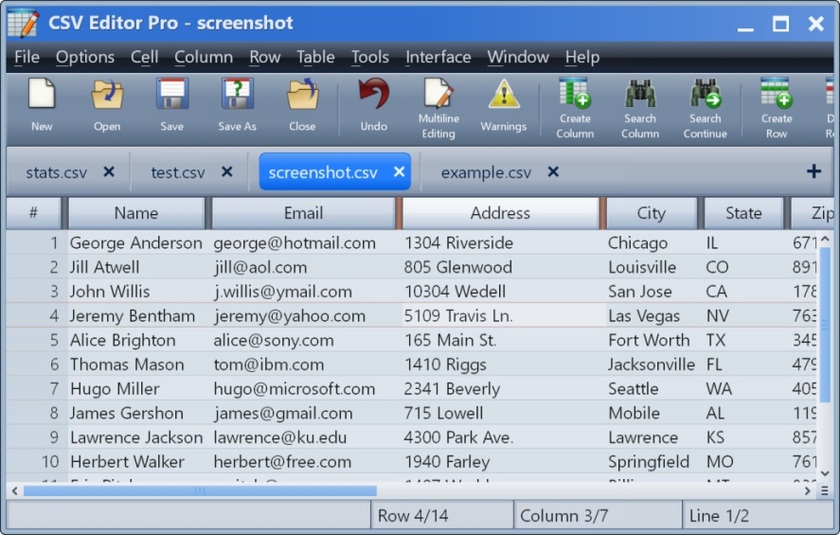Open the Options menu
The height and width of the screenshot is (535, 840).
coord(85,57)
